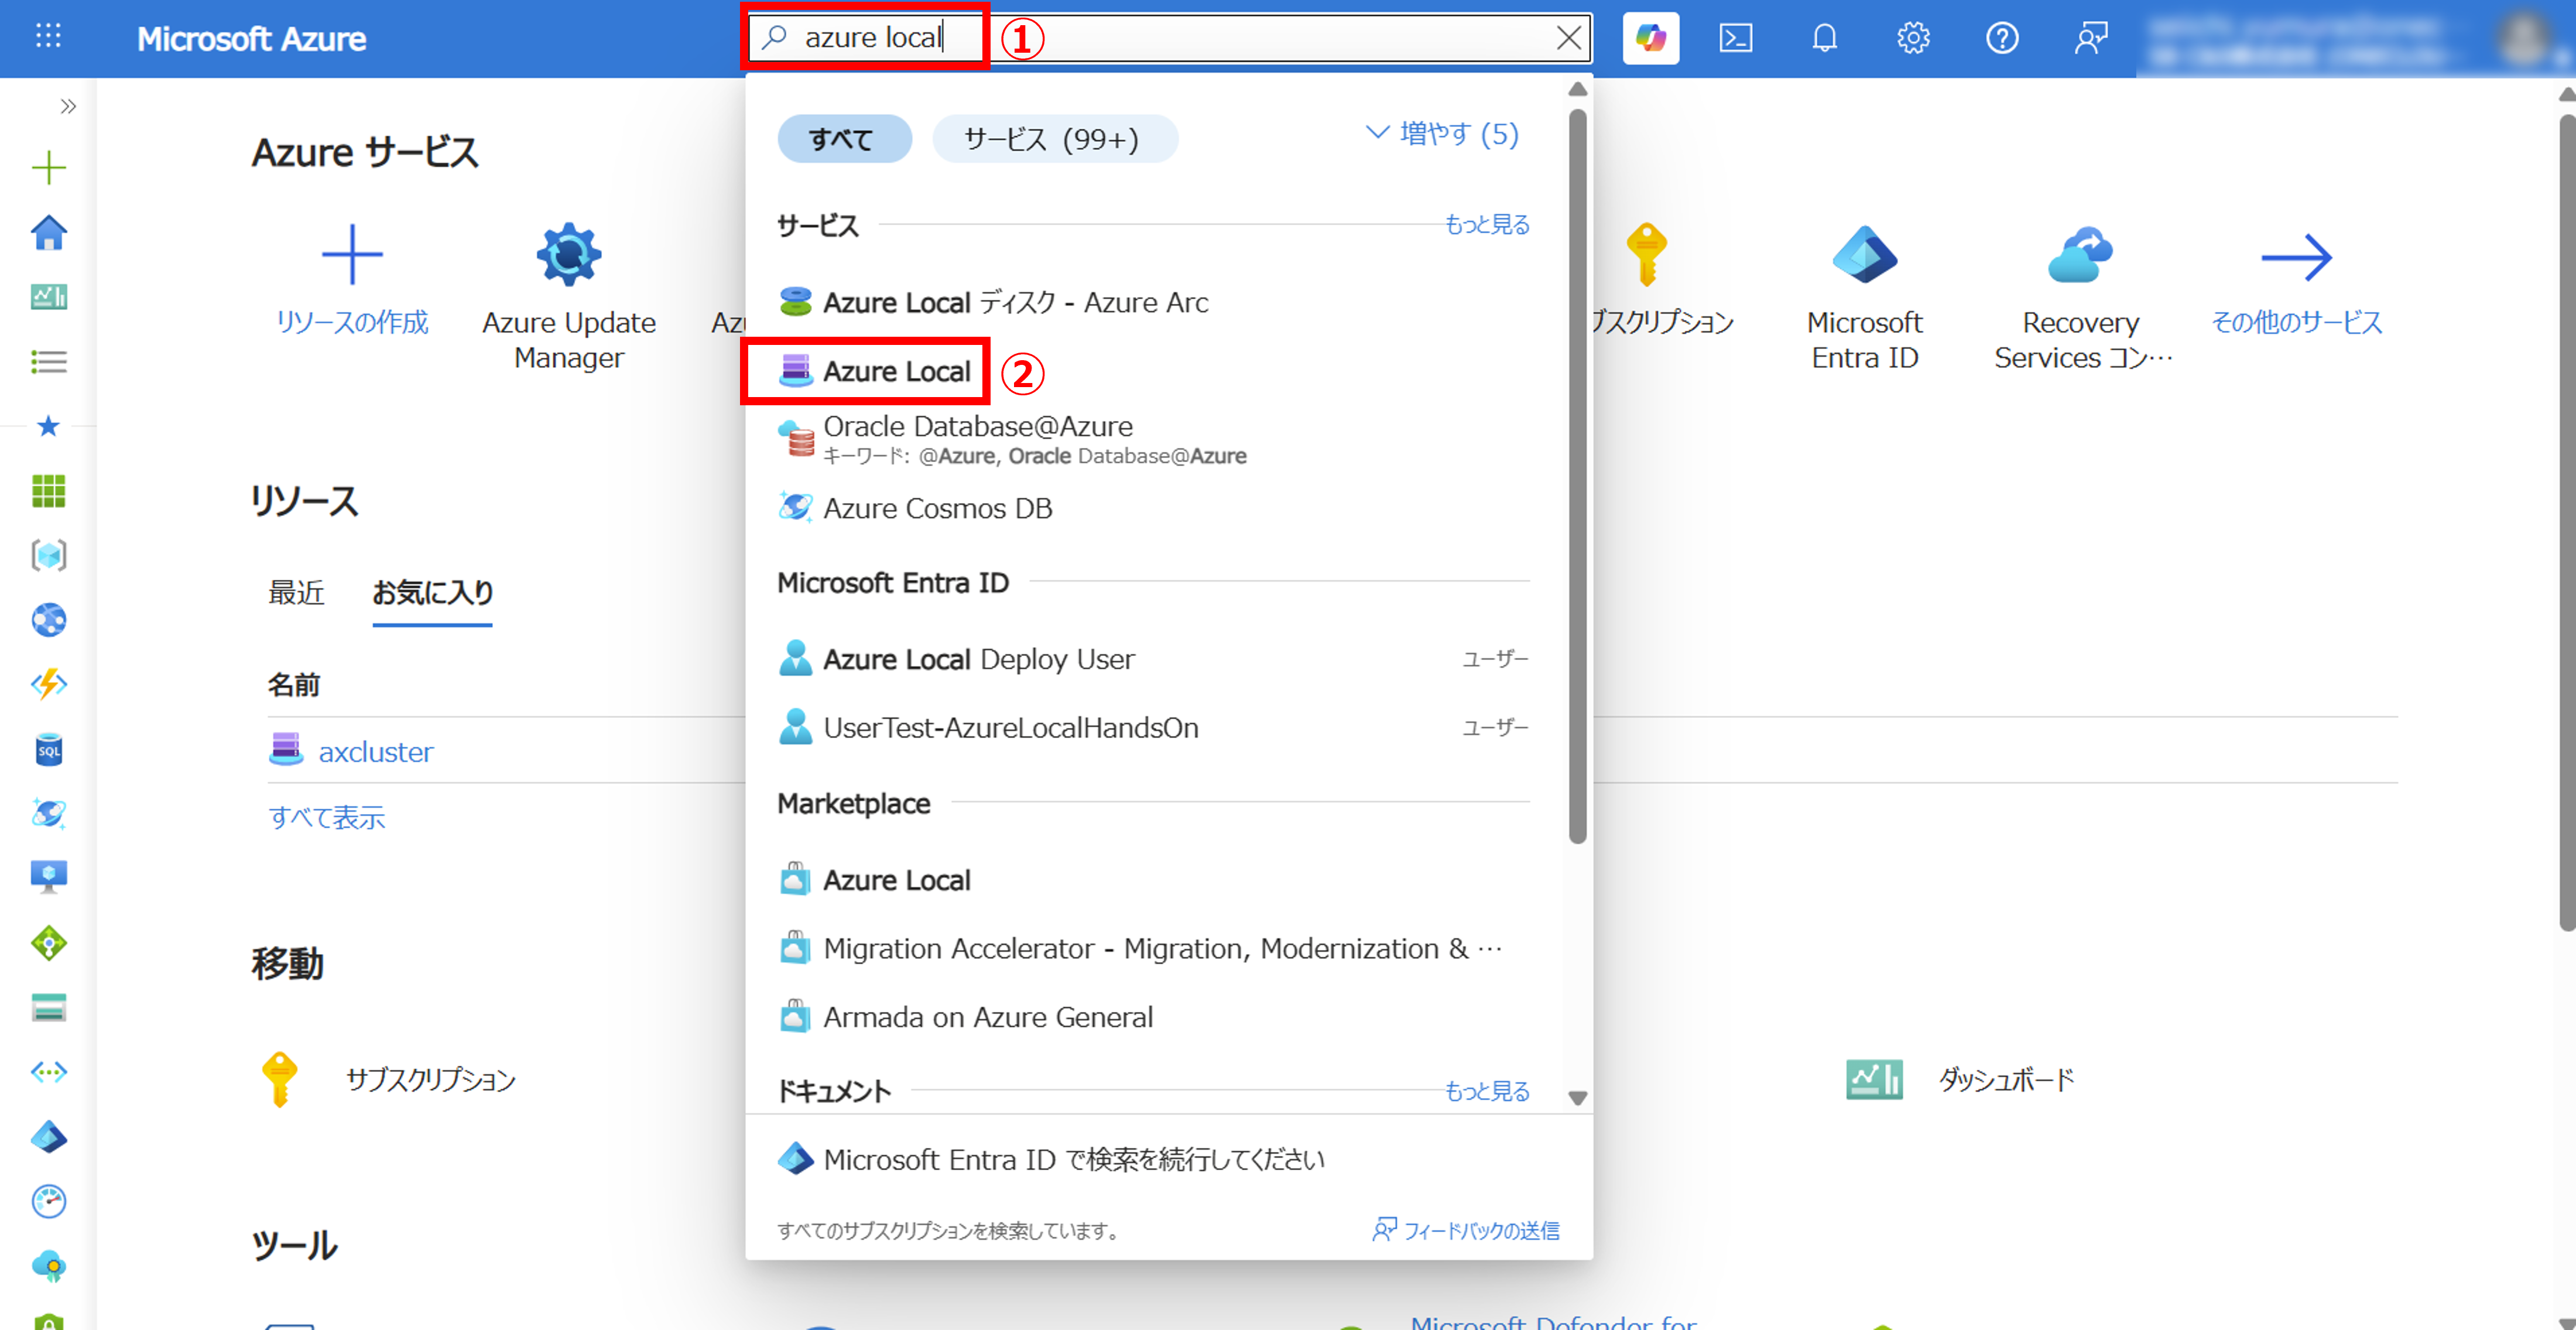This screenshot has height=1330, width=2576.
Task: Open Advisor cloud icon in sidebar
Action: pyautogui.click(x=48, y=1267)
